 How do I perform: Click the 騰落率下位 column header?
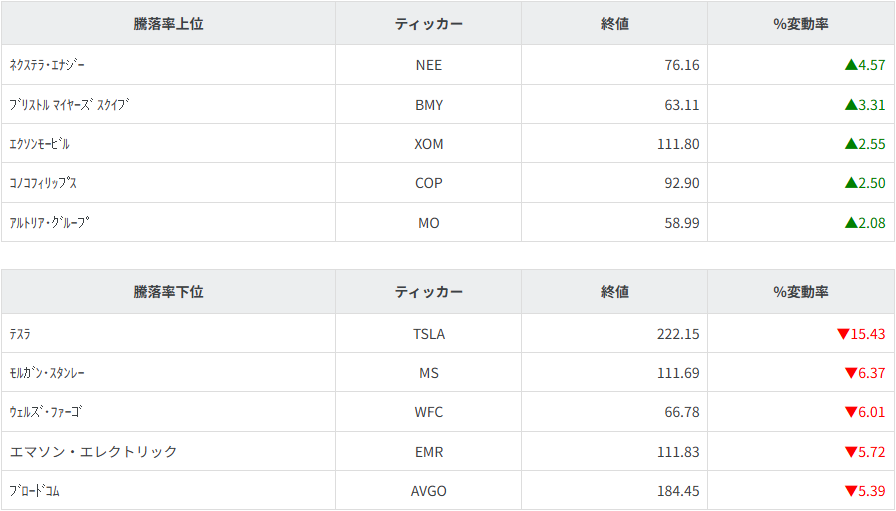point(168,292)
